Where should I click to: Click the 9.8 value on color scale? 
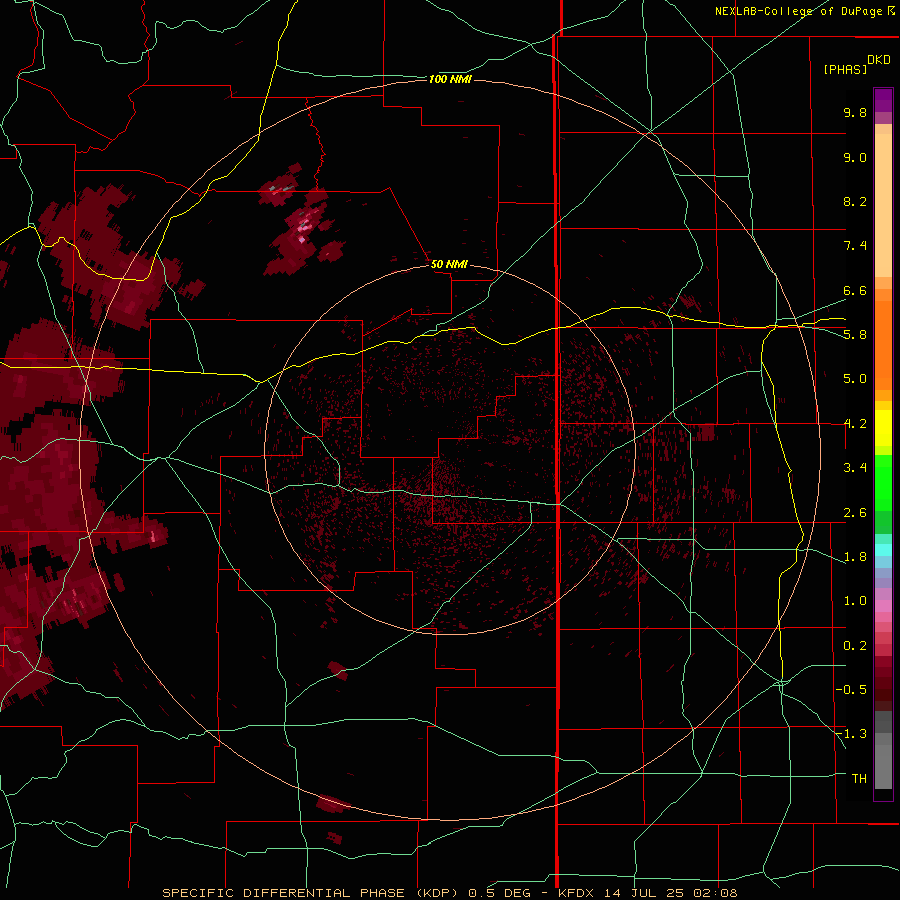855,112
